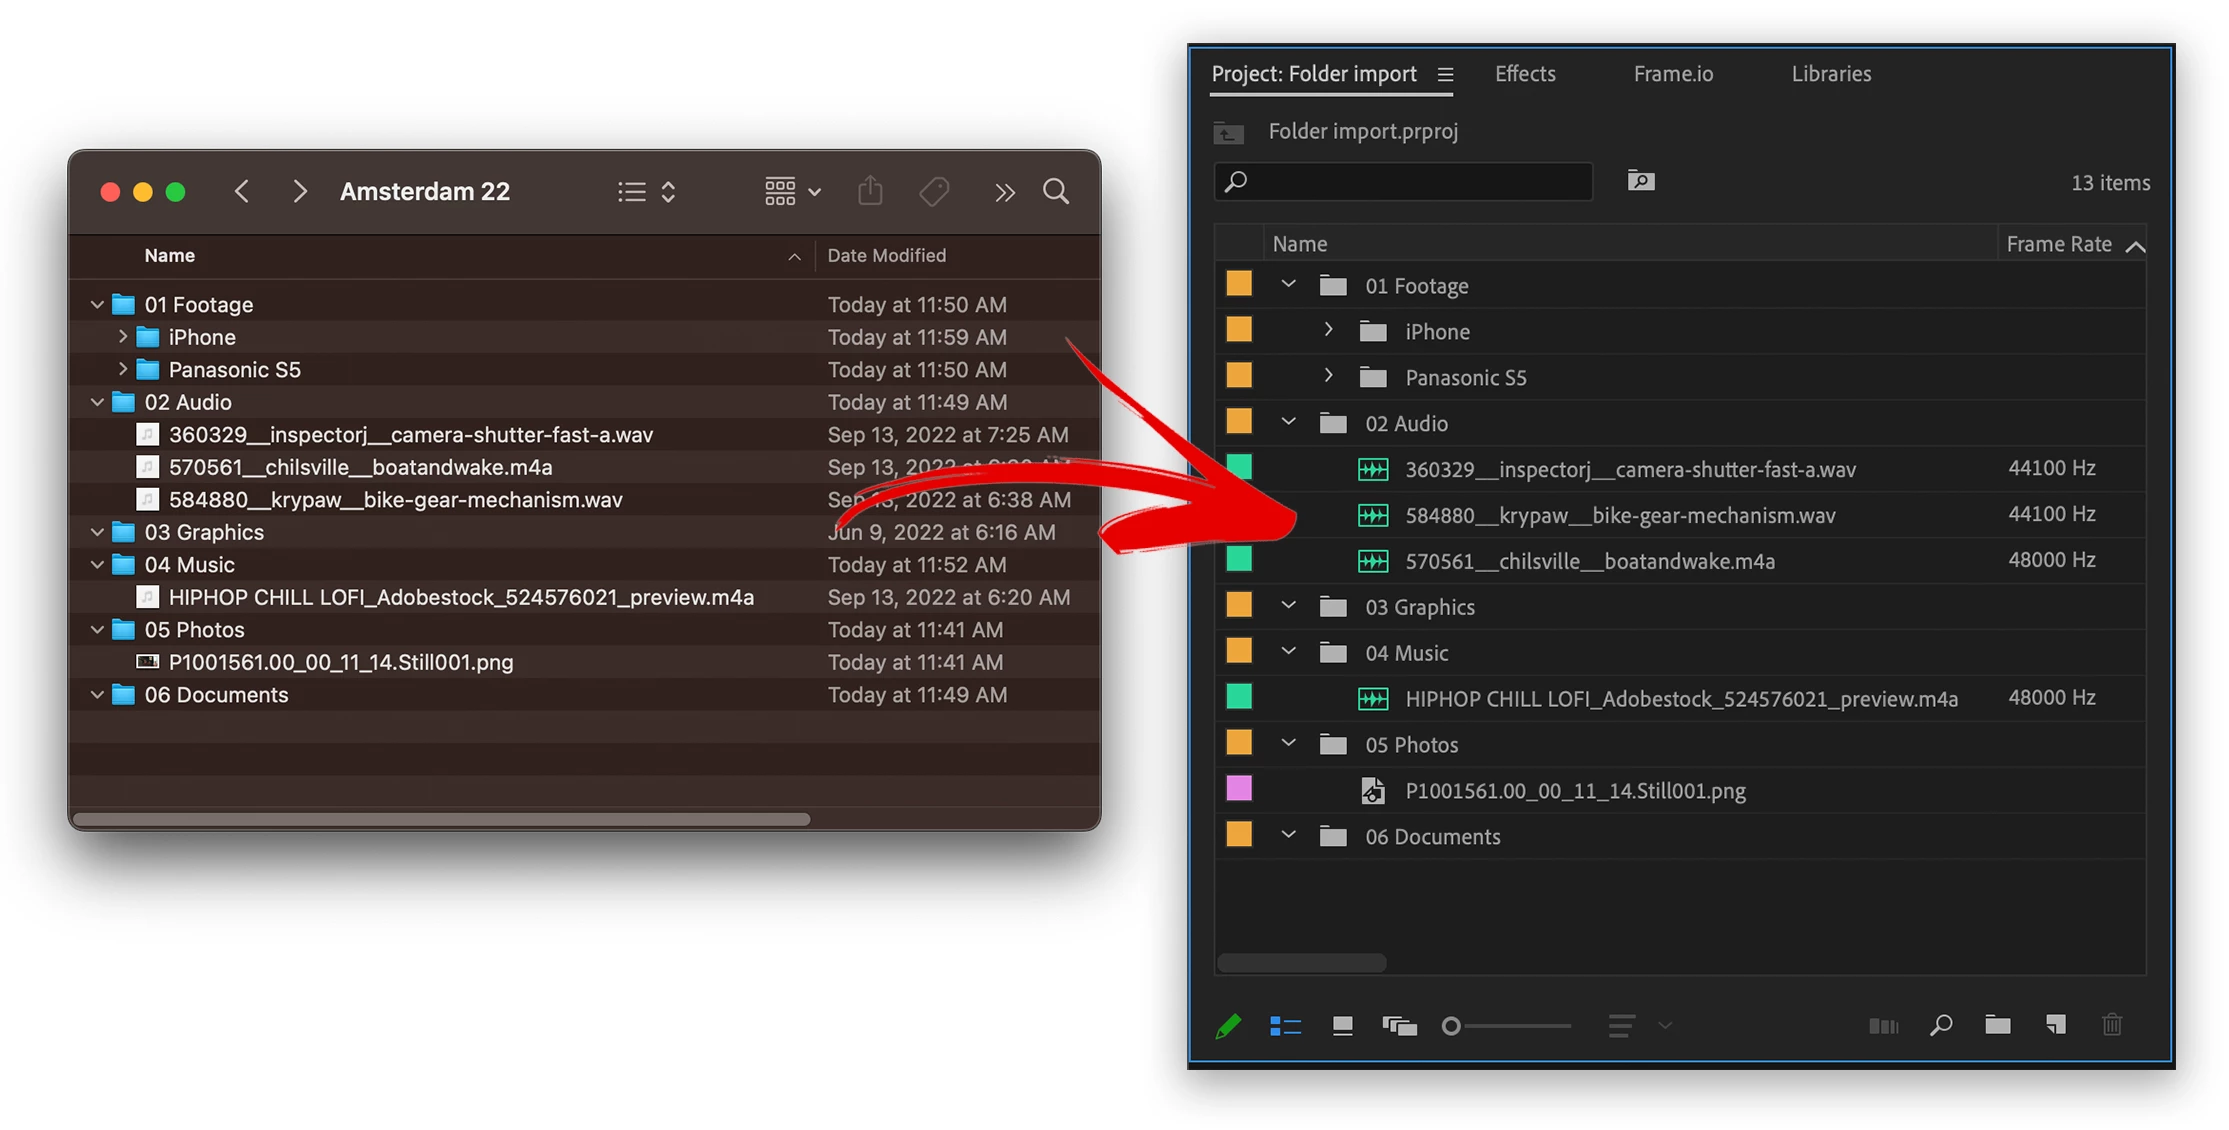Viewport: 2229px width, 1130px height.
Task: Collapse 02 Audio bin in Premiere
Action: click(x=1288, y=423)
